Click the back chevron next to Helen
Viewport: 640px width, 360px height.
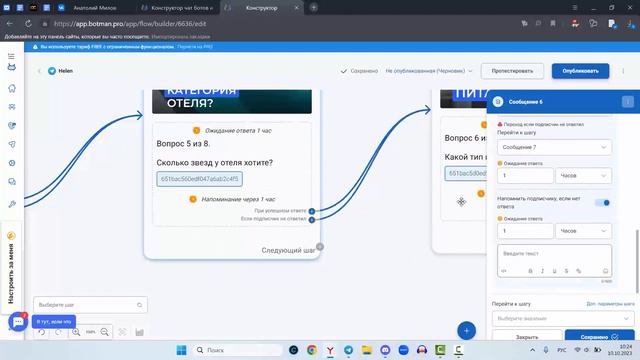pyautogui.click(x=39, y=71)
